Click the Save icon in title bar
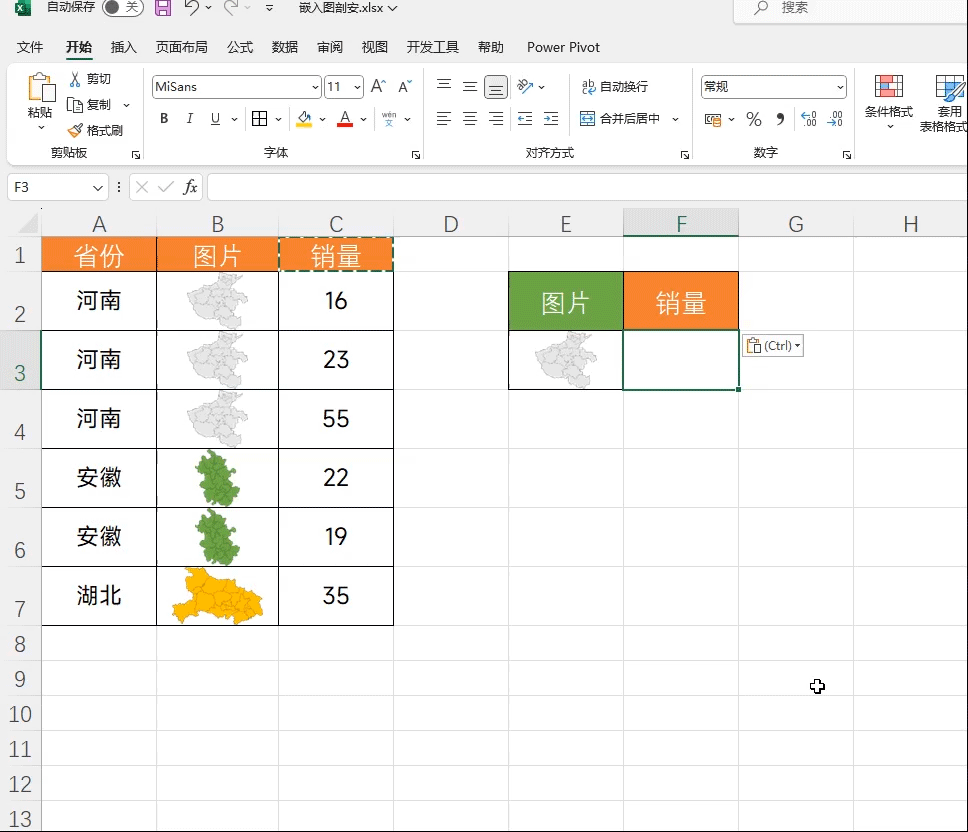968x832 pixels. tap(163, 8)
